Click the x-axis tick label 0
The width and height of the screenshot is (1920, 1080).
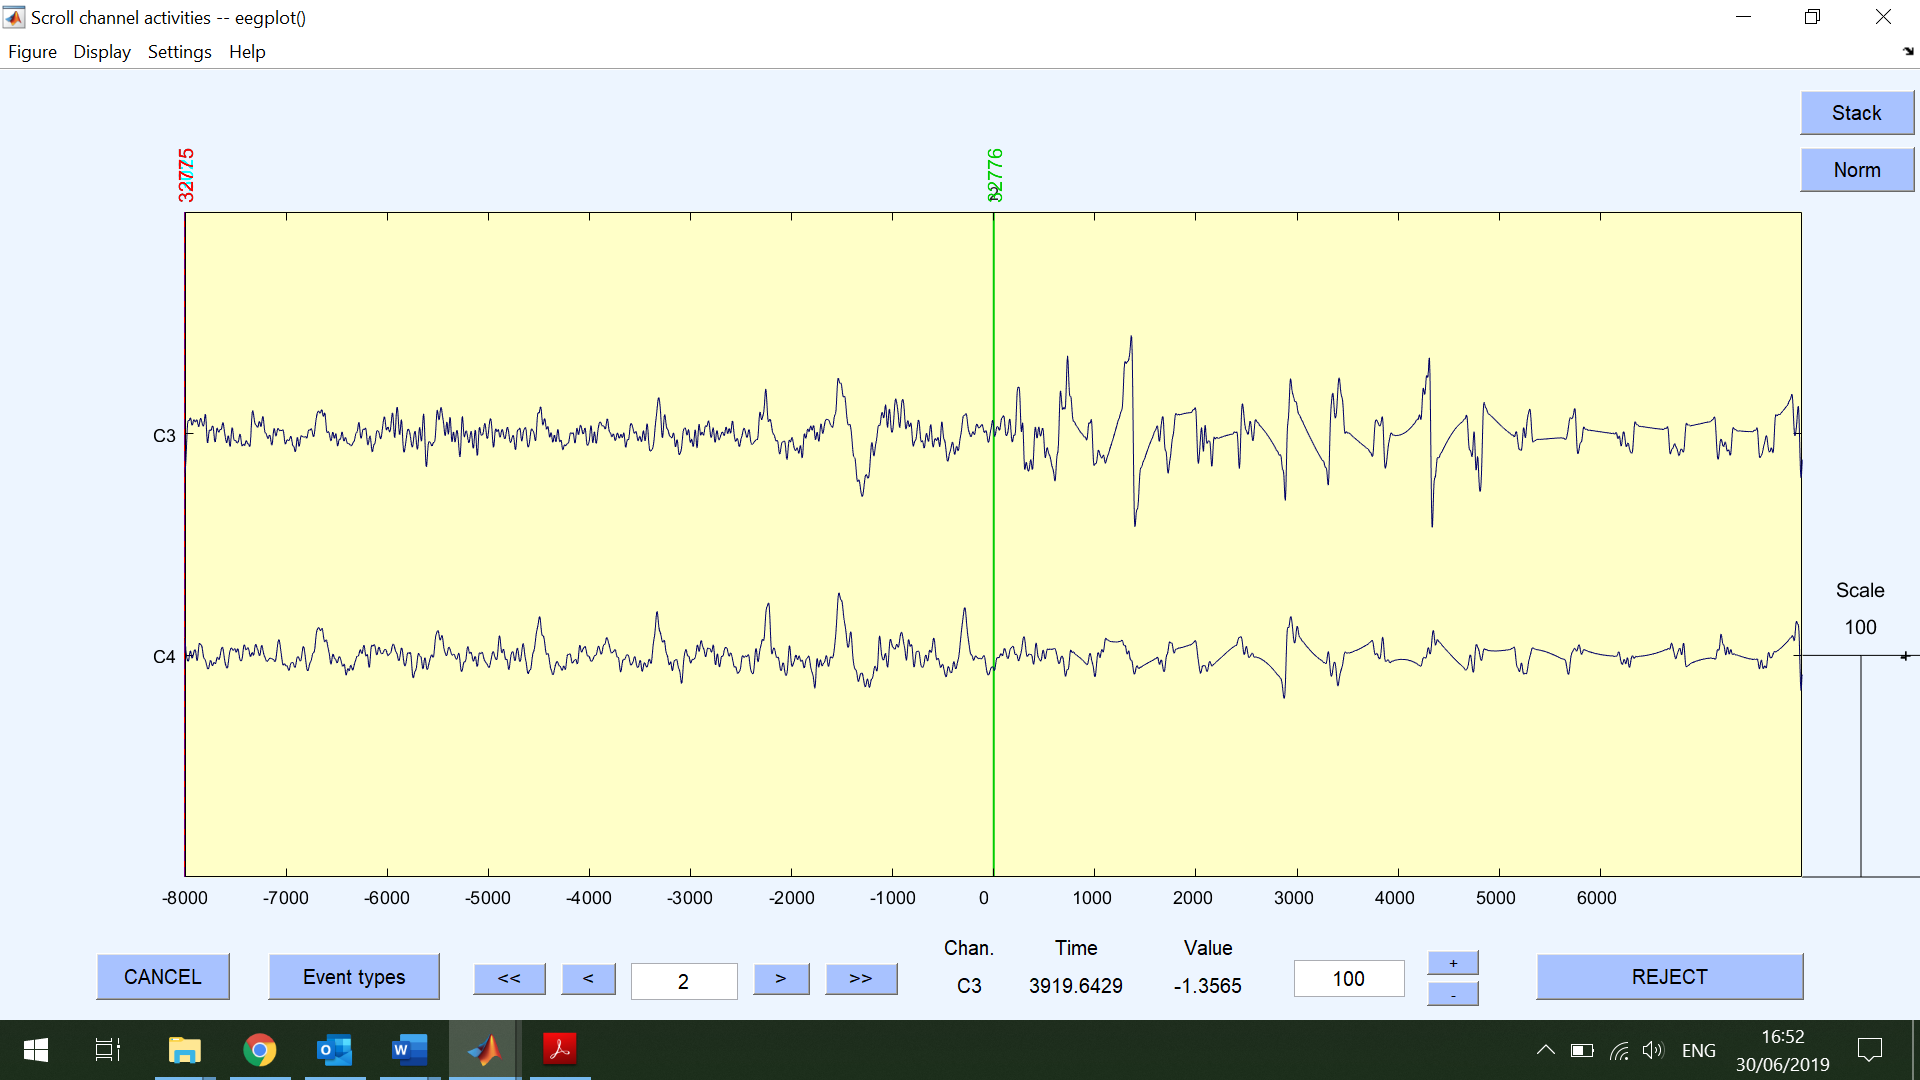click(984, 898)
